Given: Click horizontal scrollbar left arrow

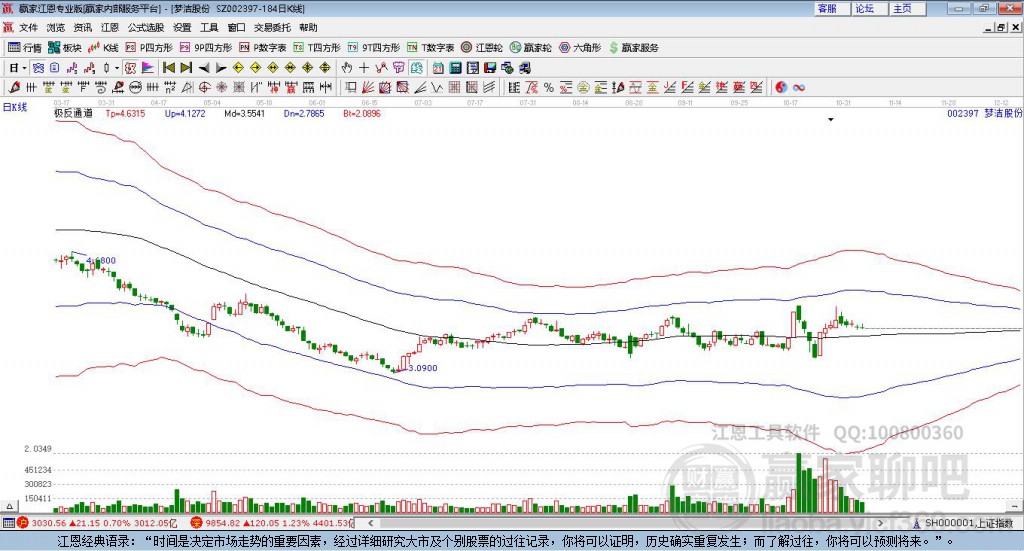Looking at the screenshot, I should (370, 523).
